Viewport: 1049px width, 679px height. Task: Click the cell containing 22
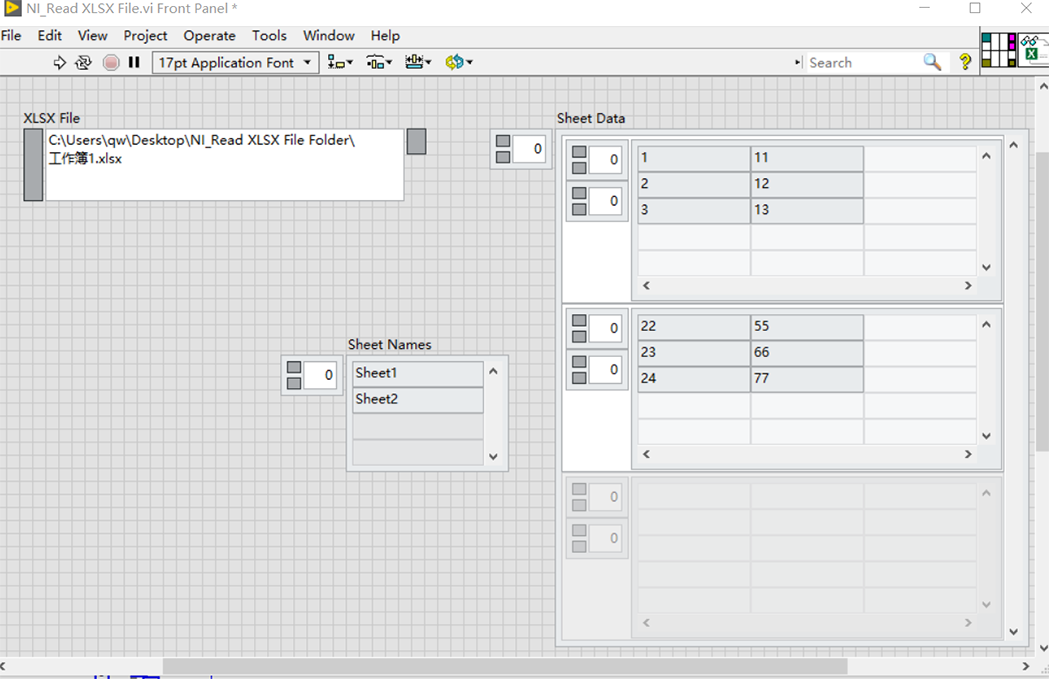[694, 326]
